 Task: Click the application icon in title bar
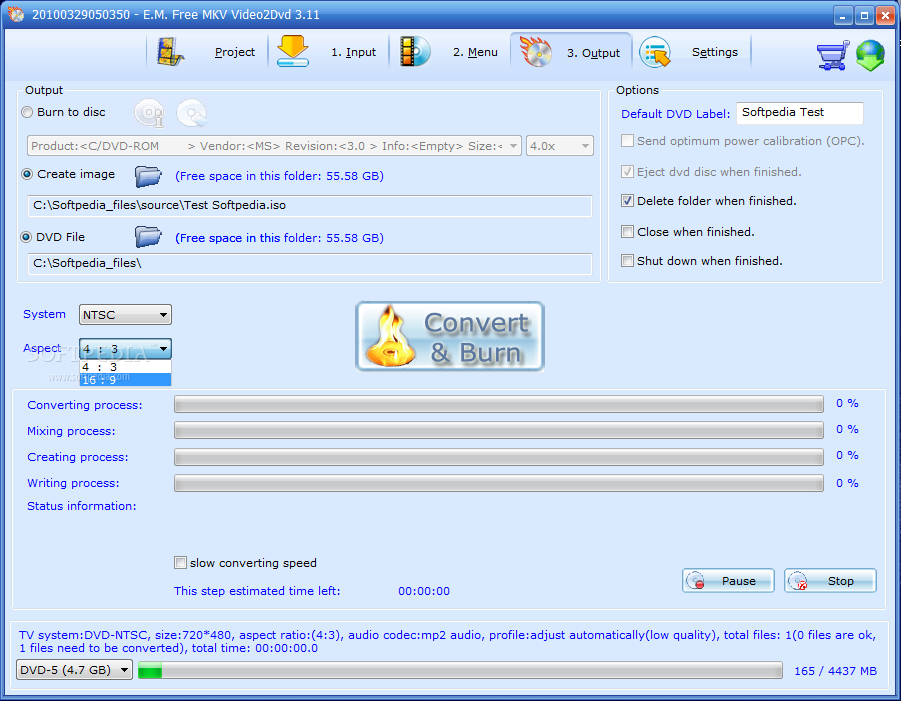(16, 14)
